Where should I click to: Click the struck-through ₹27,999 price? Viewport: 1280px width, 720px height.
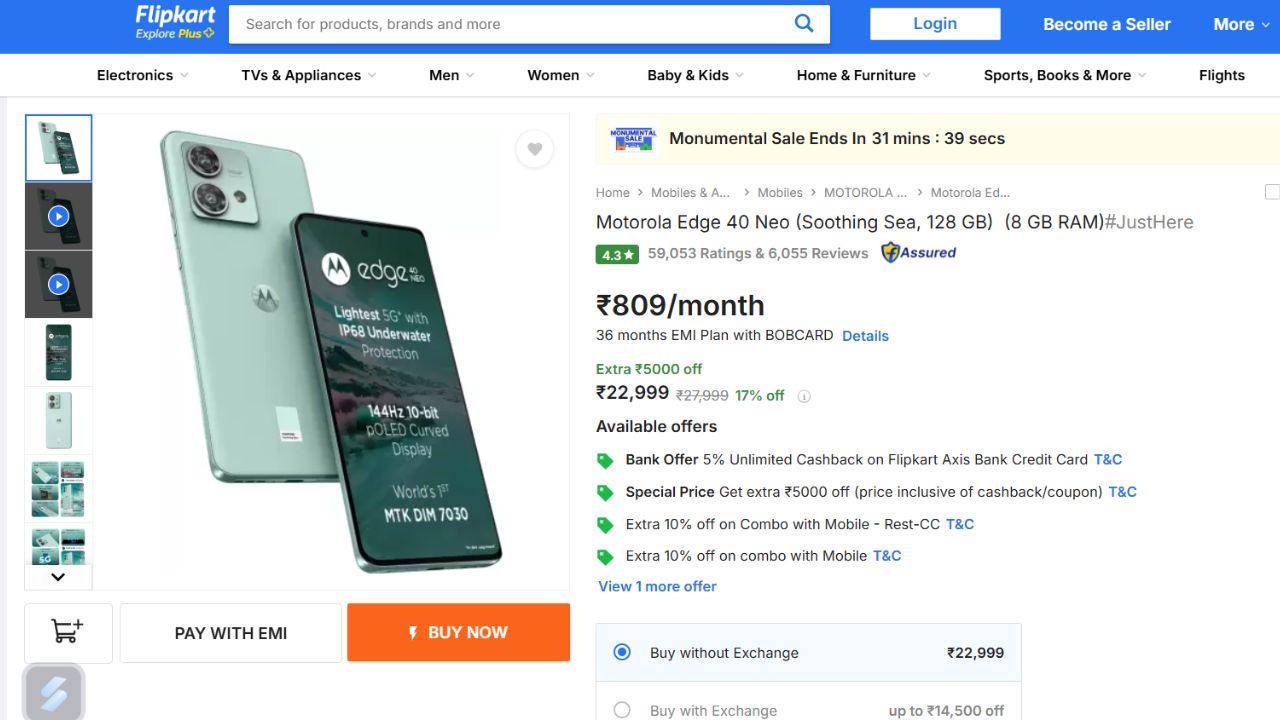tap(703, 396)
